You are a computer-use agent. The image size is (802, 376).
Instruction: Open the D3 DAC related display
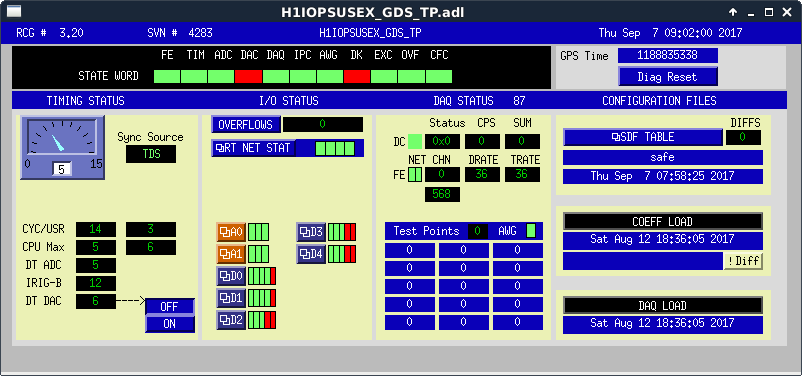[x=311, y=232]
